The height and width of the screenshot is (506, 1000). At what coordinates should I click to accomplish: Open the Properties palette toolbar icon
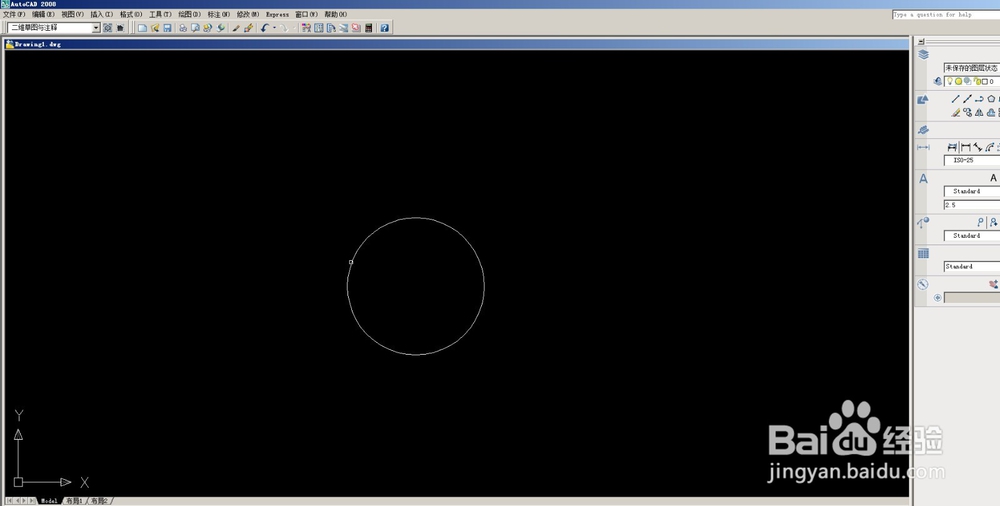(x=306, y=28)
